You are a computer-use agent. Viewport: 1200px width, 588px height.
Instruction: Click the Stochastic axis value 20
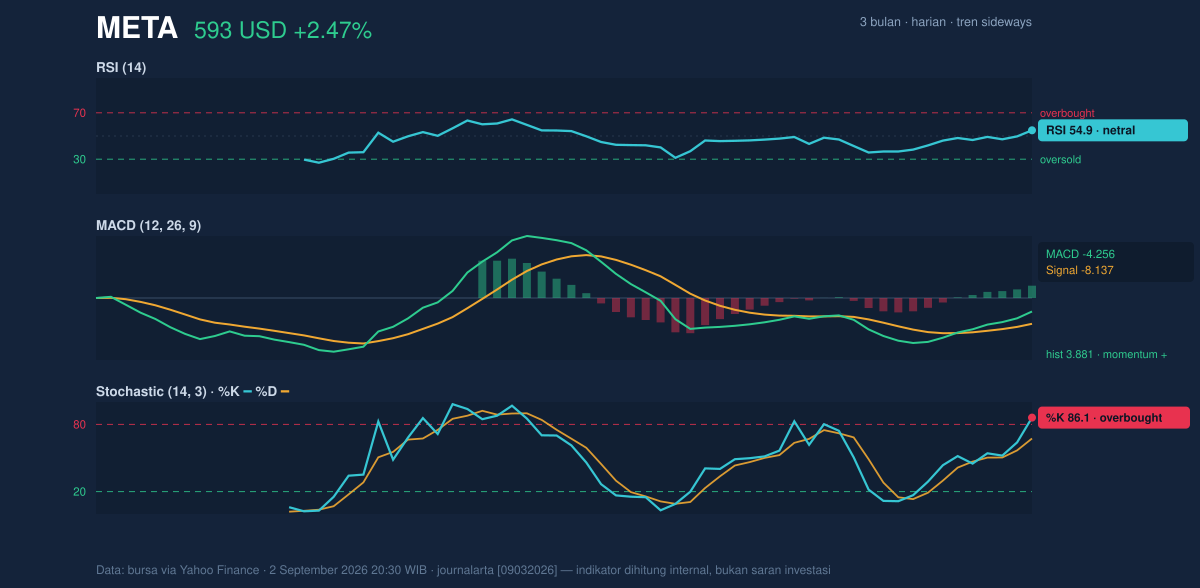[x=79, y=492]
